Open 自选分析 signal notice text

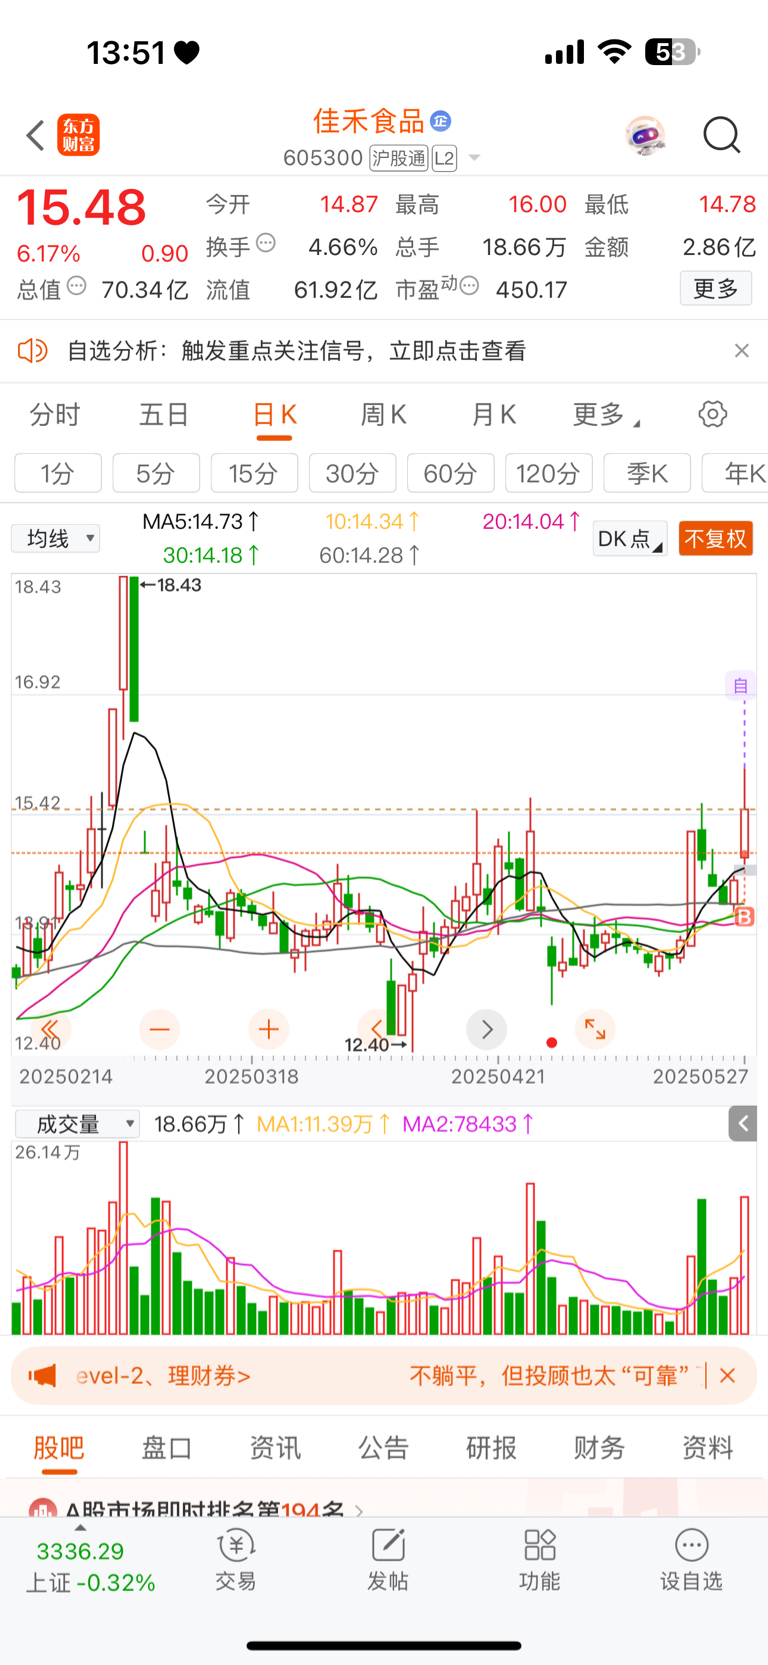pos(296,351)
